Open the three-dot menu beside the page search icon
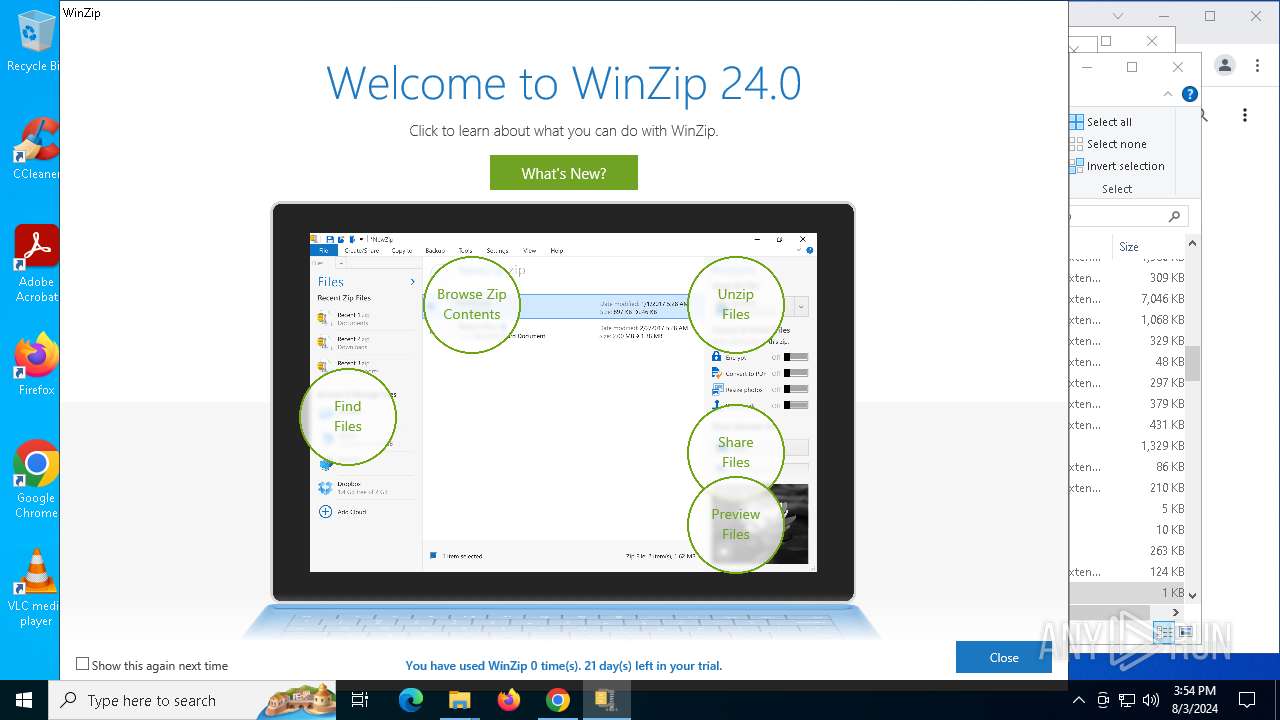 click(x=1245, y=116)
